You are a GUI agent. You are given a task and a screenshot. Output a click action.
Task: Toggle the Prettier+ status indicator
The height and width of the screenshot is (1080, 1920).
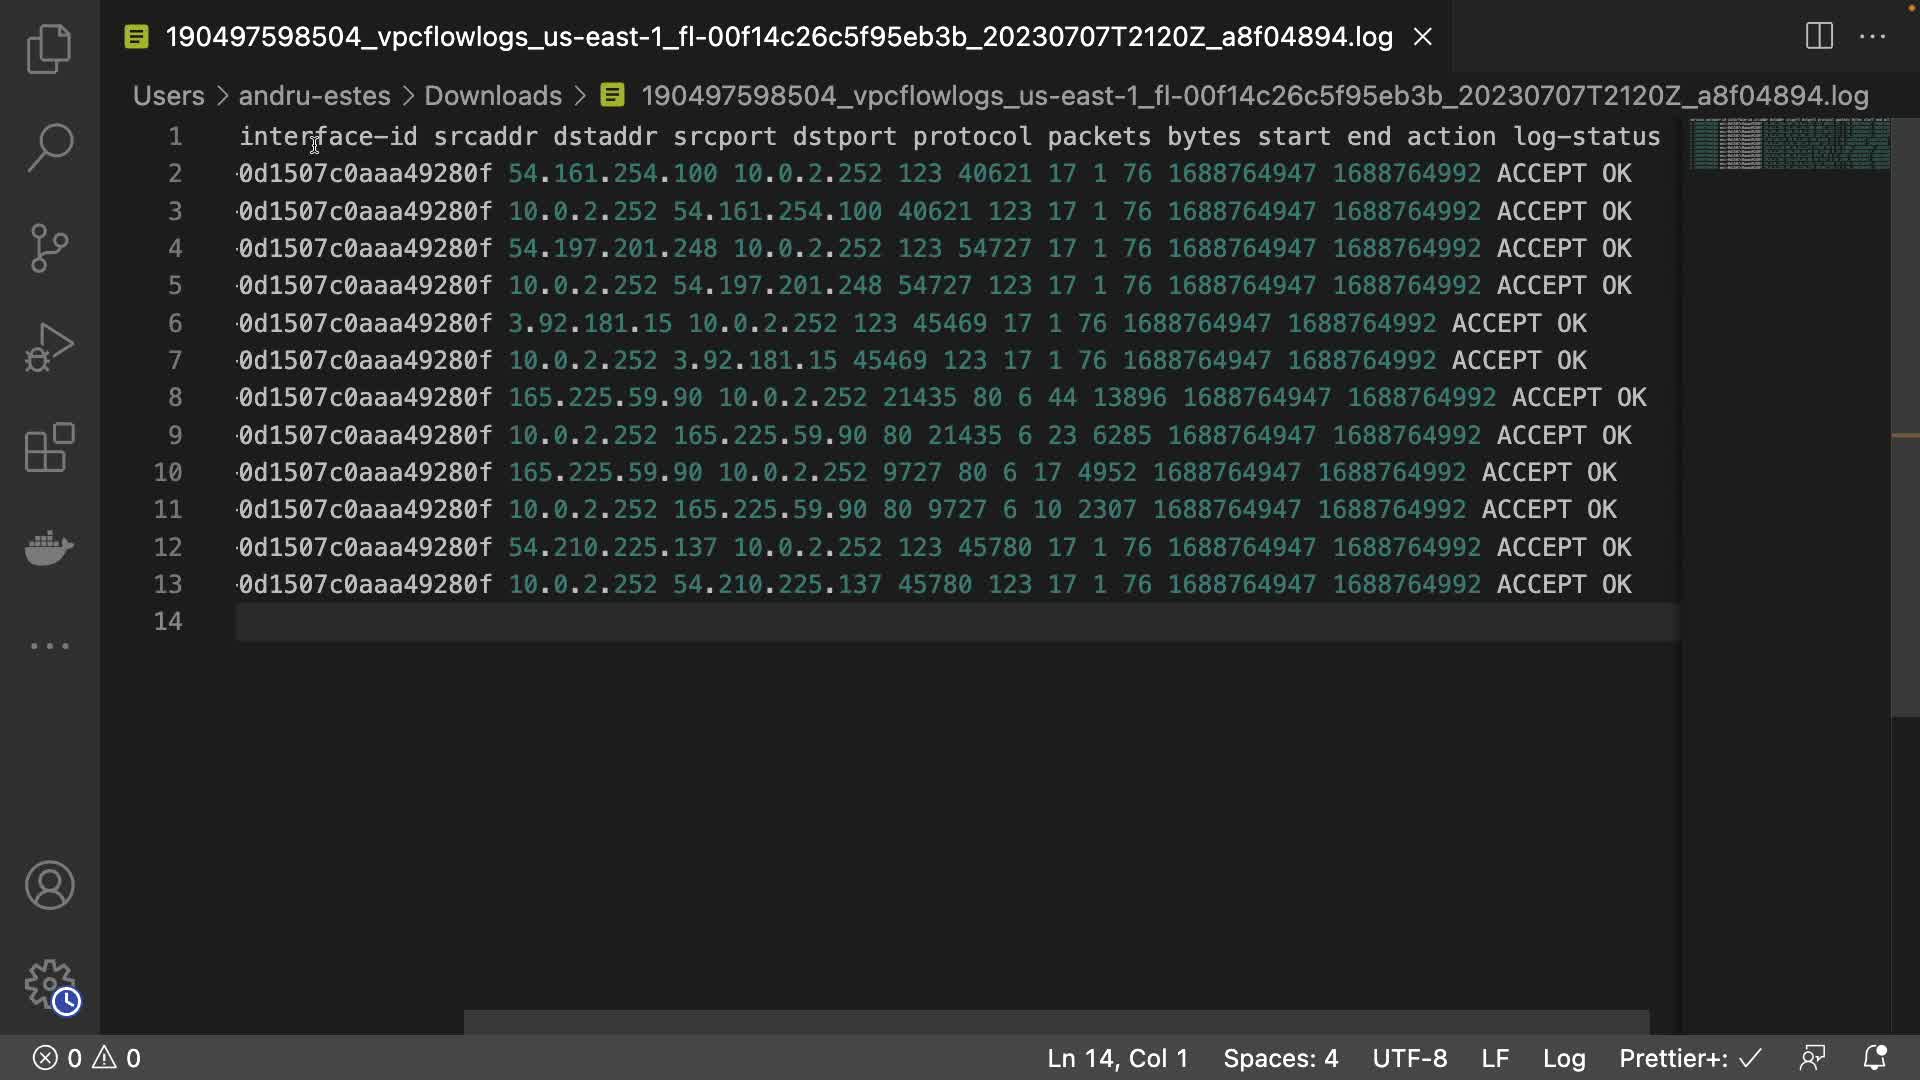(x=1690, y=1058)
